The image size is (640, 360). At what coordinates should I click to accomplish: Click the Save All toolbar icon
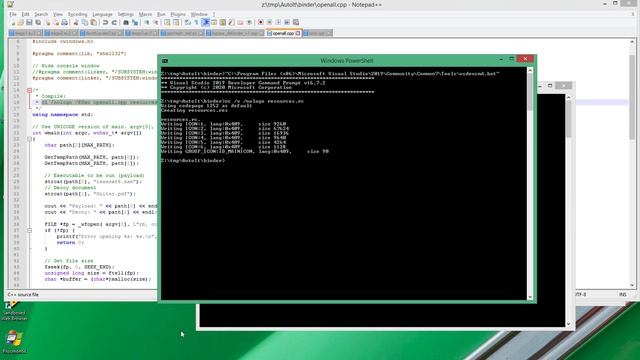click(38, 22)
